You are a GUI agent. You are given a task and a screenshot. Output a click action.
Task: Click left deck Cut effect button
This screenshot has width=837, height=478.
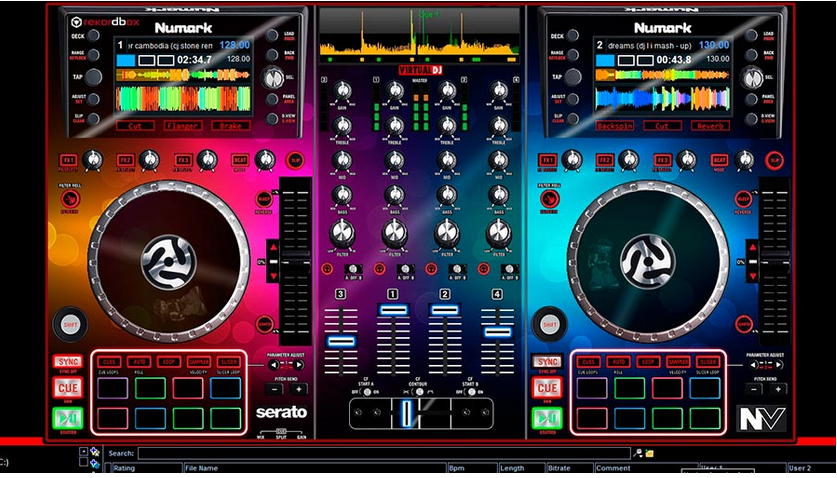pos(135,126)
